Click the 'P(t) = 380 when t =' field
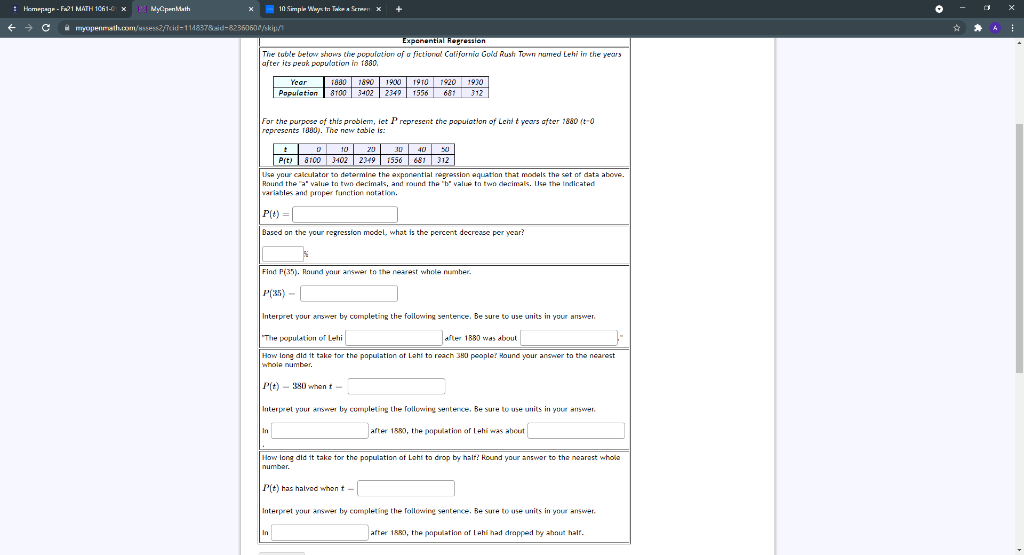1024x555 pixels. pos(396,387)
